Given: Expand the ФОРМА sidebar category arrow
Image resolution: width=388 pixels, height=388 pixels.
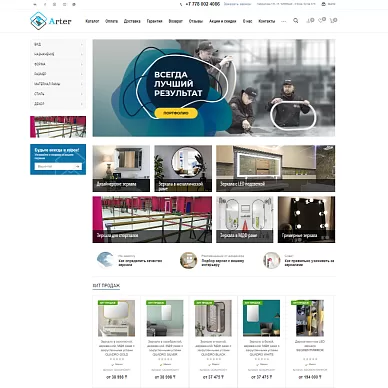Looking at the screenshot, I should click(82, 64).
